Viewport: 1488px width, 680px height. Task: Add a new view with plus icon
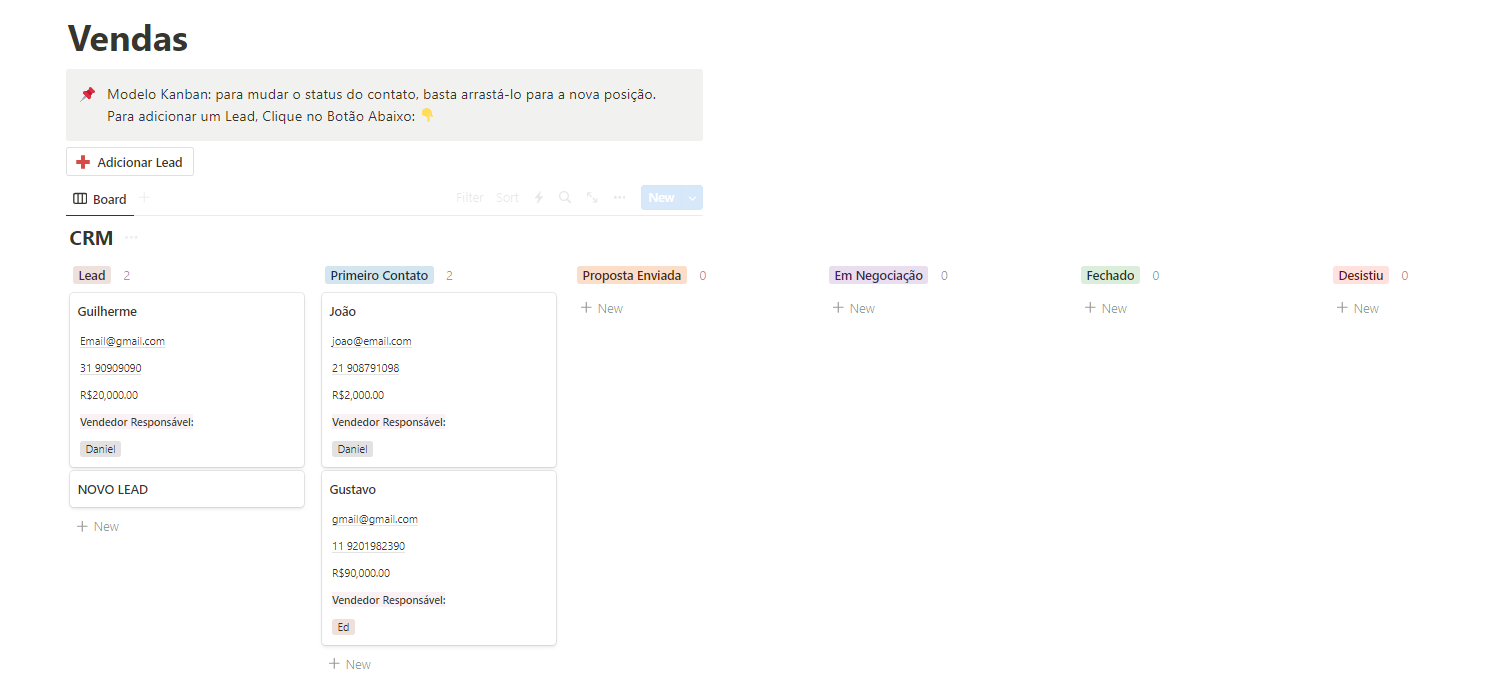point(144,198)
